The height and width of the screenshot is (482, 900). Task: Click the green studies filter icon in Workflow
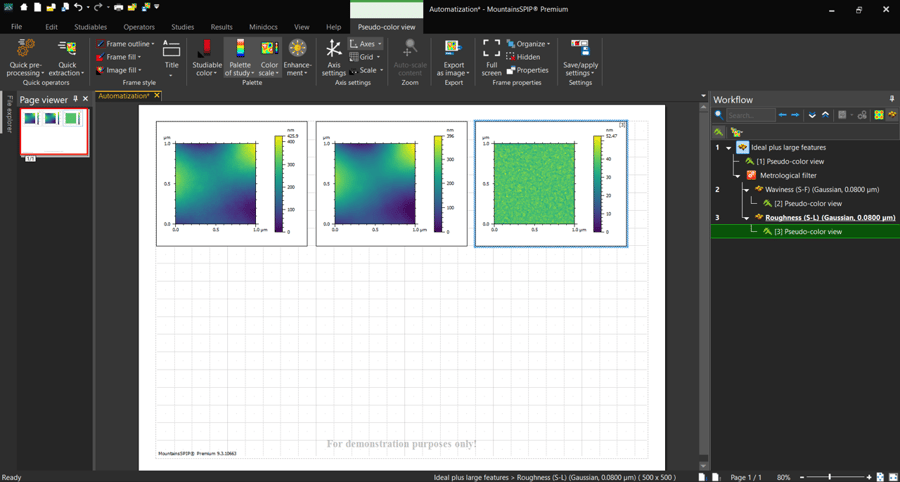718,132
